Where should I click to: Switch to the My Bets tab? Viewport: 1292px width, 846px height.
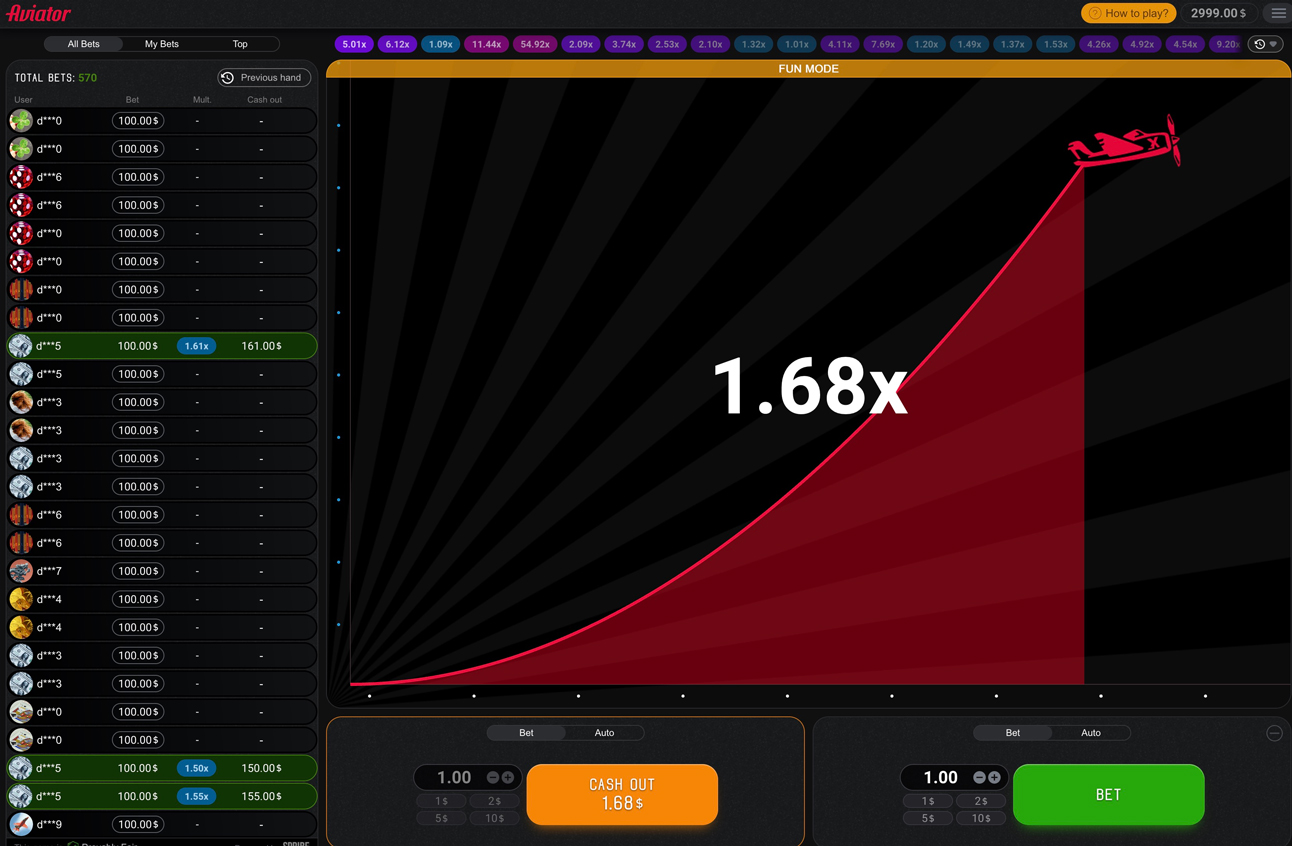(x=162, y=44)
